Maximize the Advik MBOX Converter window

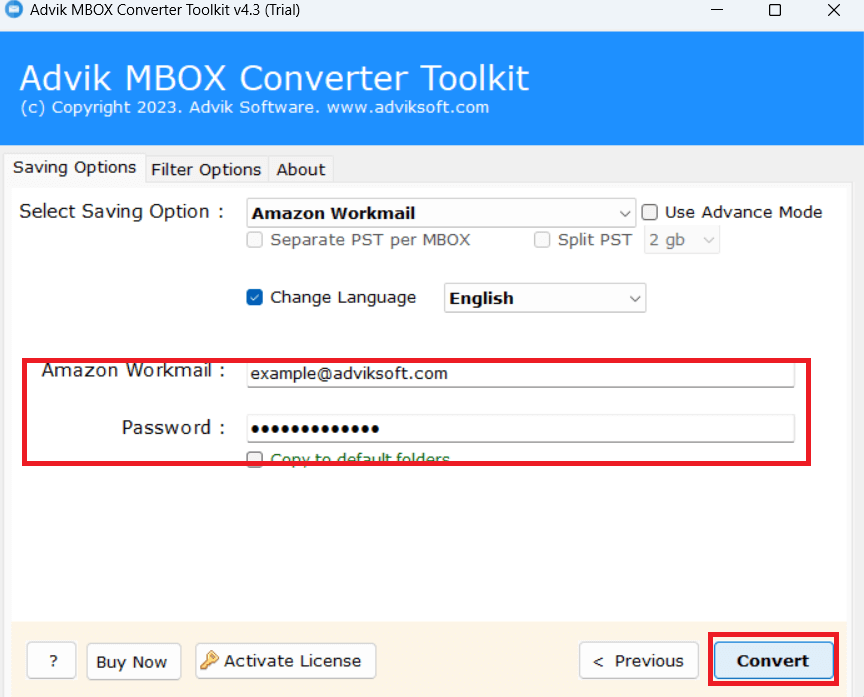(x=775, y=10)
